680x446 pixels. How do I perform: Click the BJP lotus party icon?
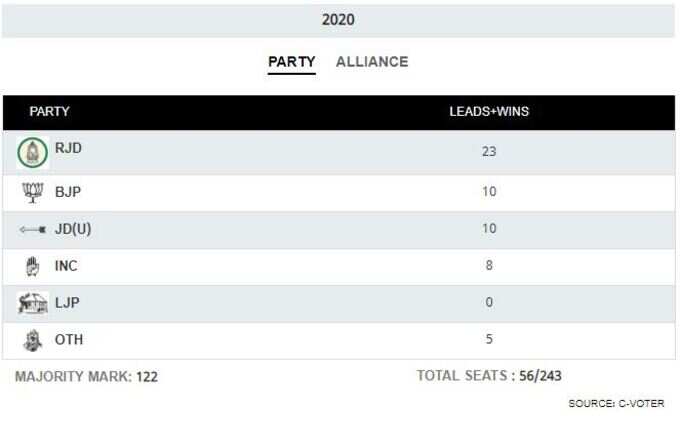point(33,193)
